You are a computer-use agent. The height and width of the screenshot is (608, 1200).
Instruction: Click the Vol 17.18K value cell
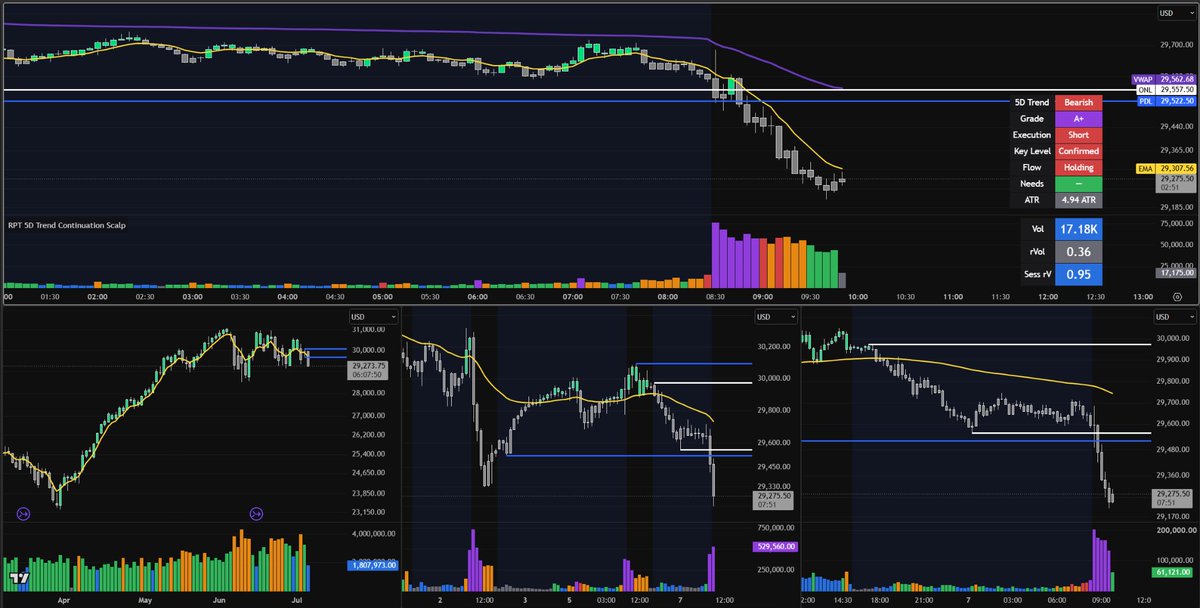pyautogui.click(x=1078, y=229)
